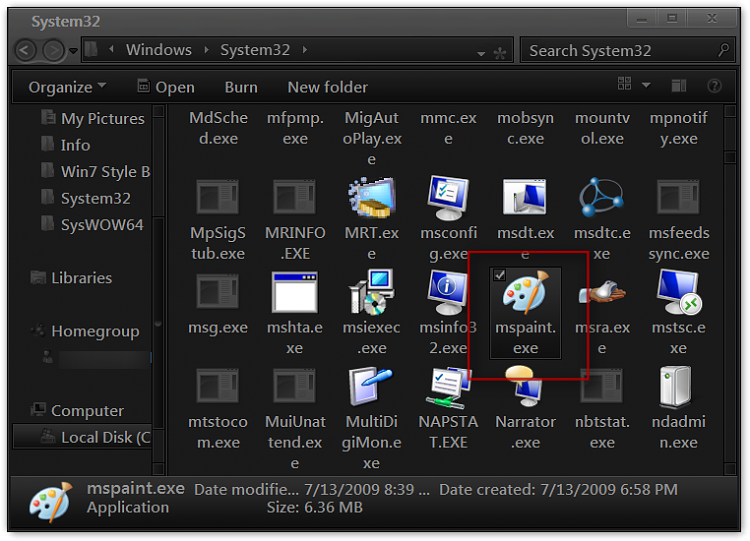
Task: Select the NAPSTAT.EXE icon
Action: (x=448, y=387)
